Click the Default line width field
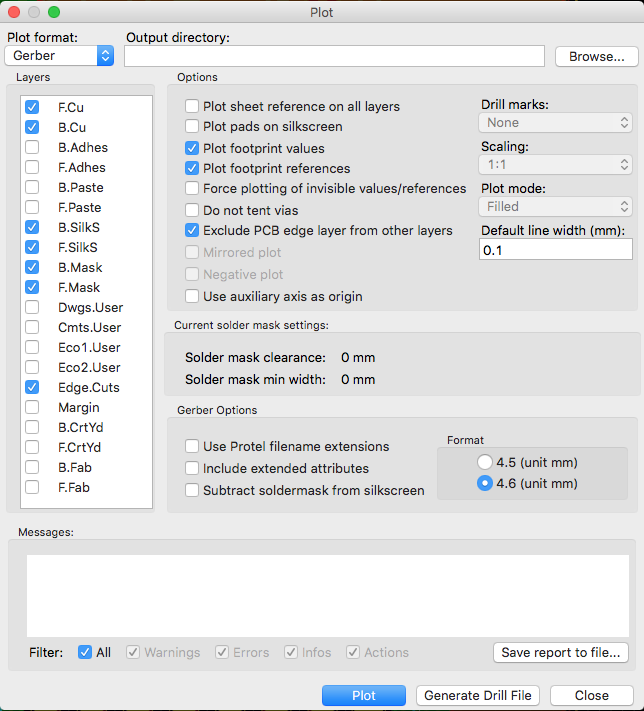Viewport: 644px width, 711px height. point(556,250)
